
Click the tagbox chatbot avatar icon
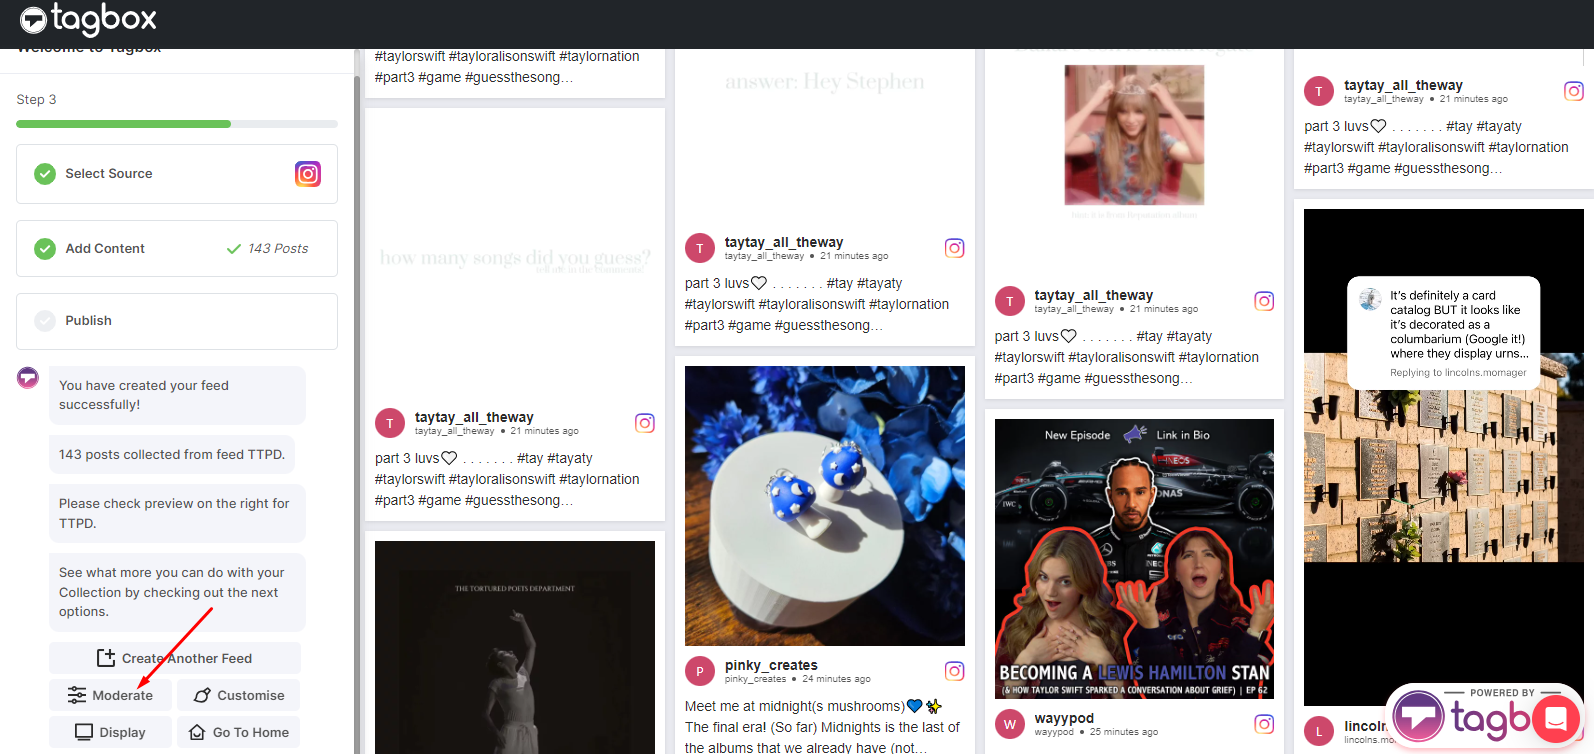coord(28,378)
